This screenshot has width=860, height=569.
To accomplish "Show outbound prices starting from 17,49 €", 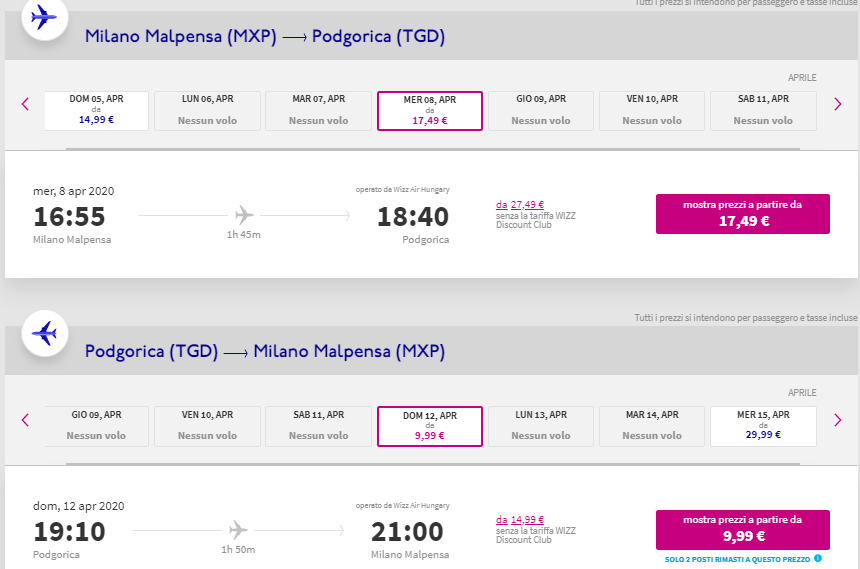I will click(742, 213).
